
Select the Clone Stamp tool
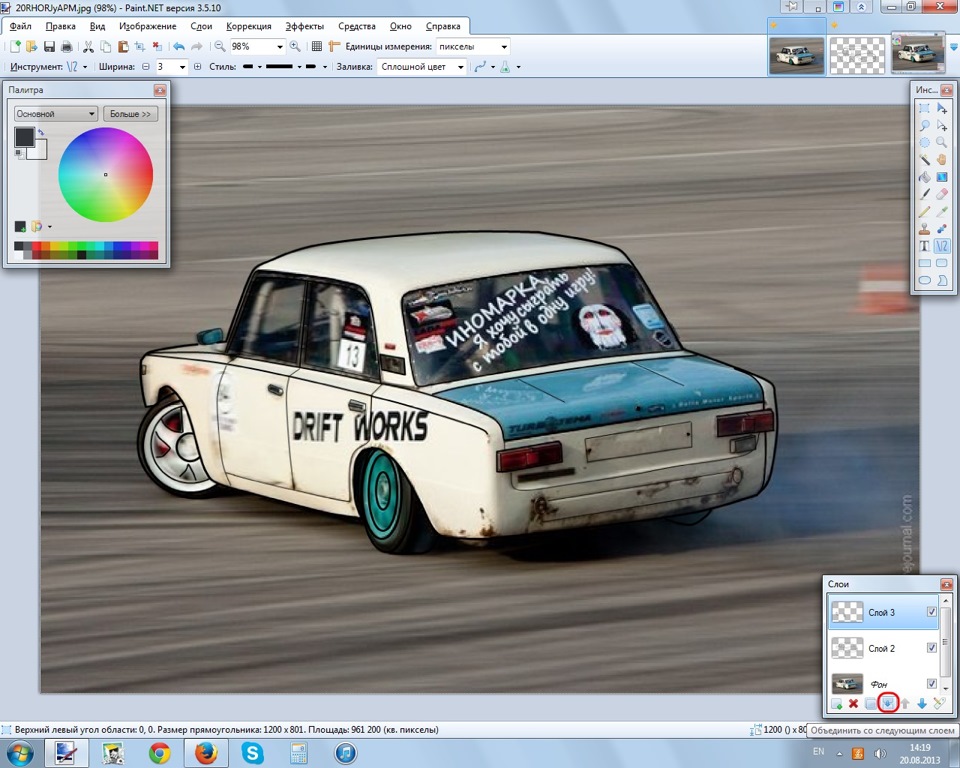pyautogui.click(x=924, y=228)
